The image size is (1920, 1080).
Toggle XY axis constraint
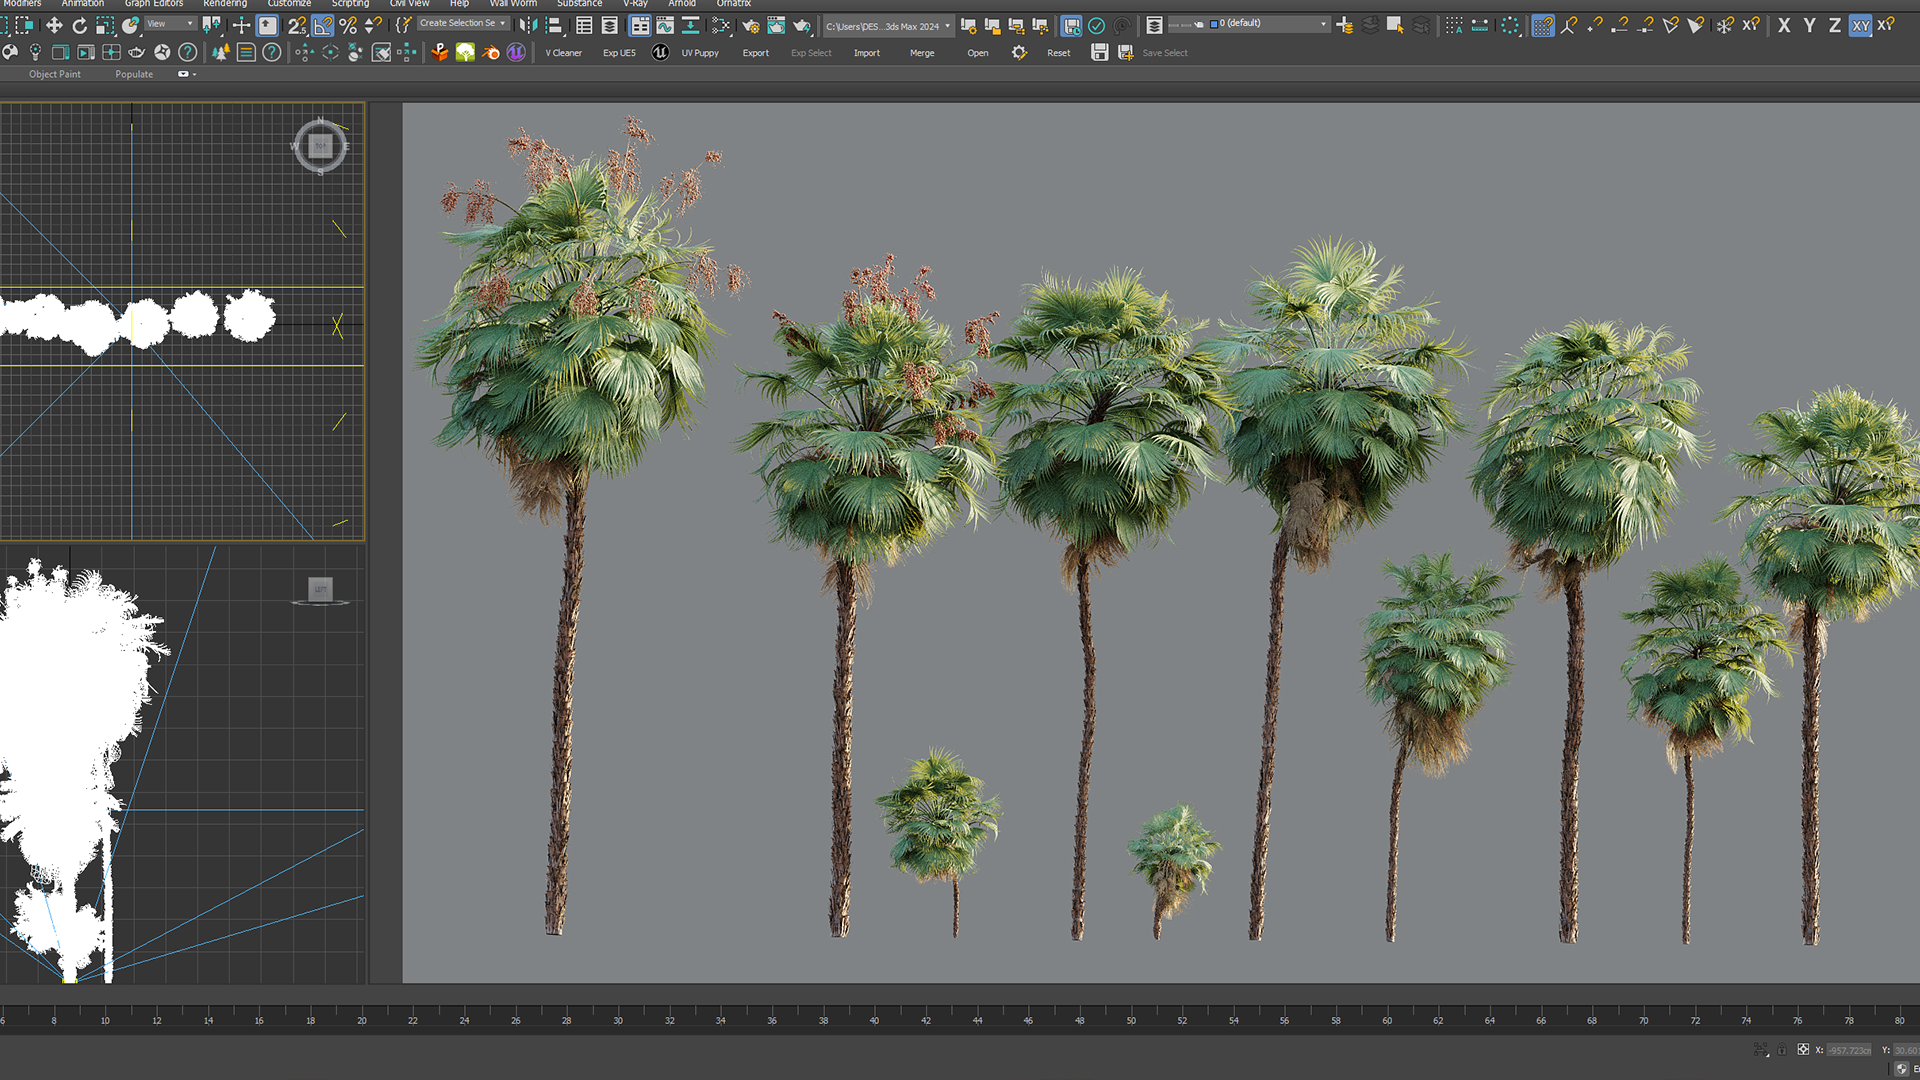pyautogui.click(x=1859, y=25)
